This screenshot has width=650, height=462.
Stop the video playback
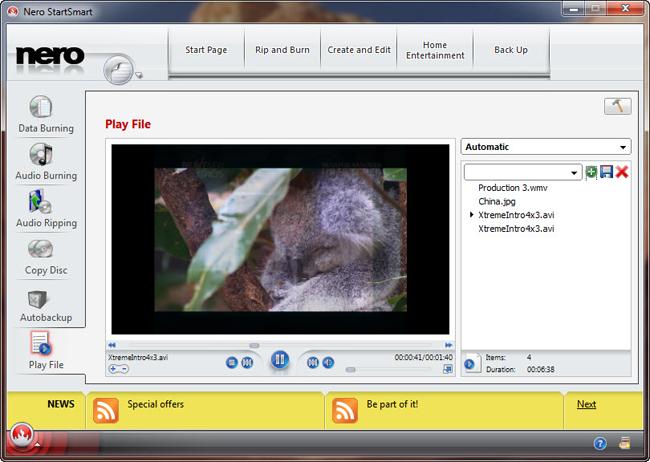(231, 362)
